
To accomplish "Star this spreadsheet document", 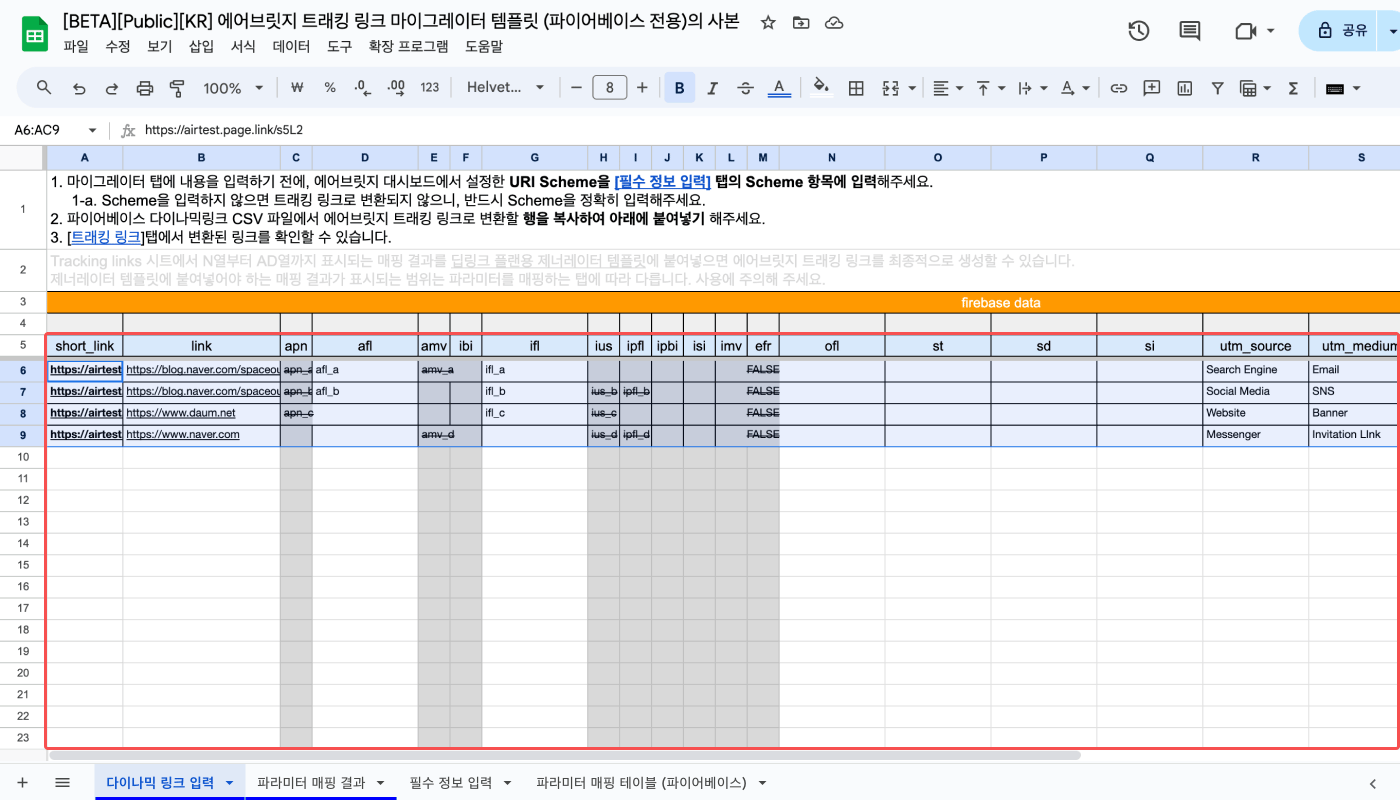I will tap(768, 22).
